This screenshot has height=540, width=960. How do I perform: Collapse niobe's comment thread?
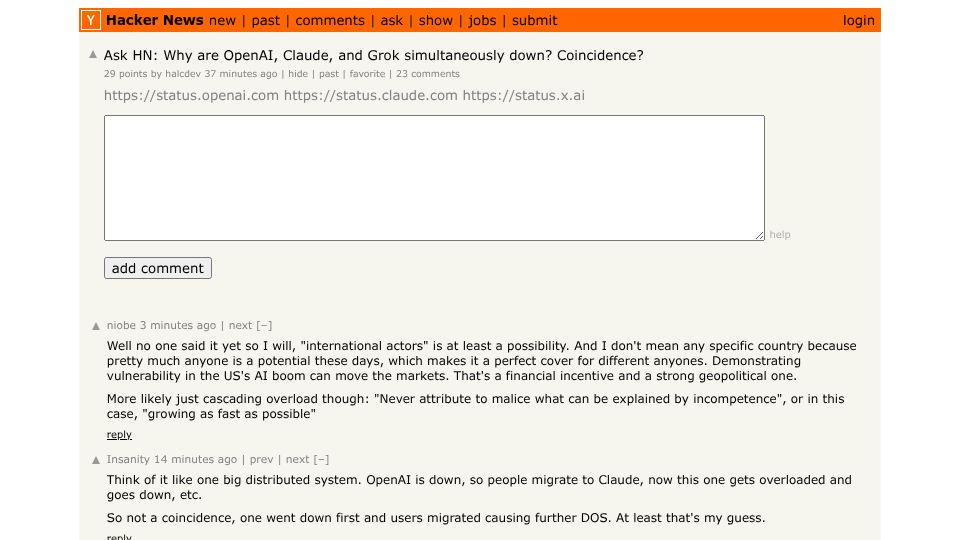point(264,325)
